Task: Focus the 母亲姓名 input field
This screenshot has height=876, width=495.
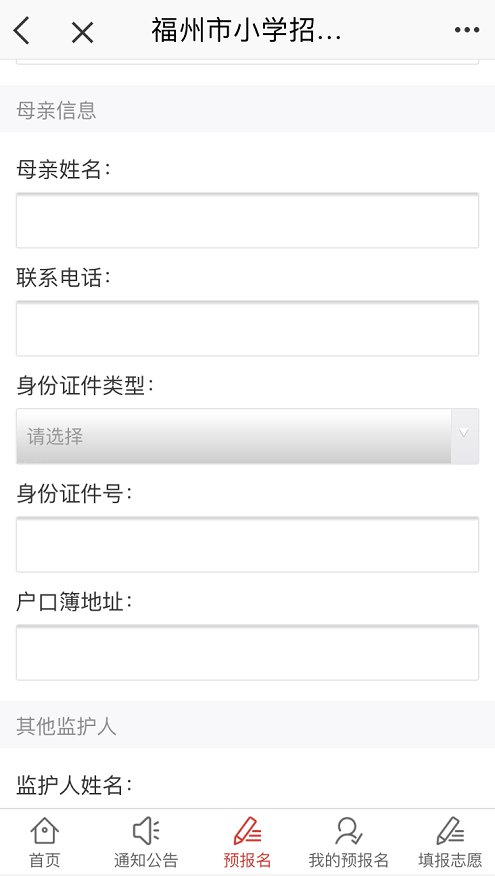Action: click(x=248, y=220)
